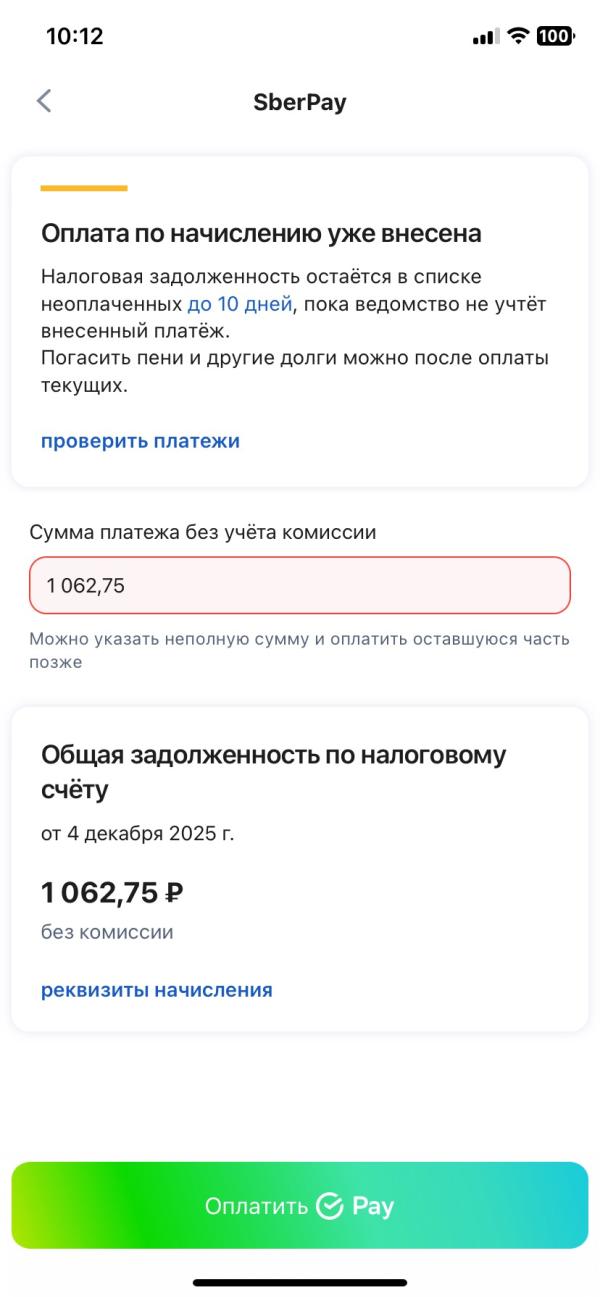Tap the "Общая задолженность по налоговому счёту" heading
The width and height of the screenshot is (600, 1297).
273,772
